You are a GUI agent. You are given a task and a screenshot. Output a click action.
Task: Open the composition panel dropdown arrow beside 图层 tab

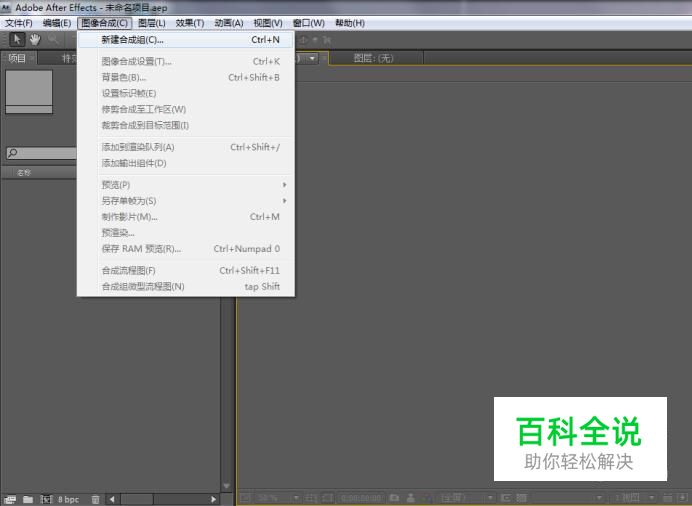pos(312,58)
